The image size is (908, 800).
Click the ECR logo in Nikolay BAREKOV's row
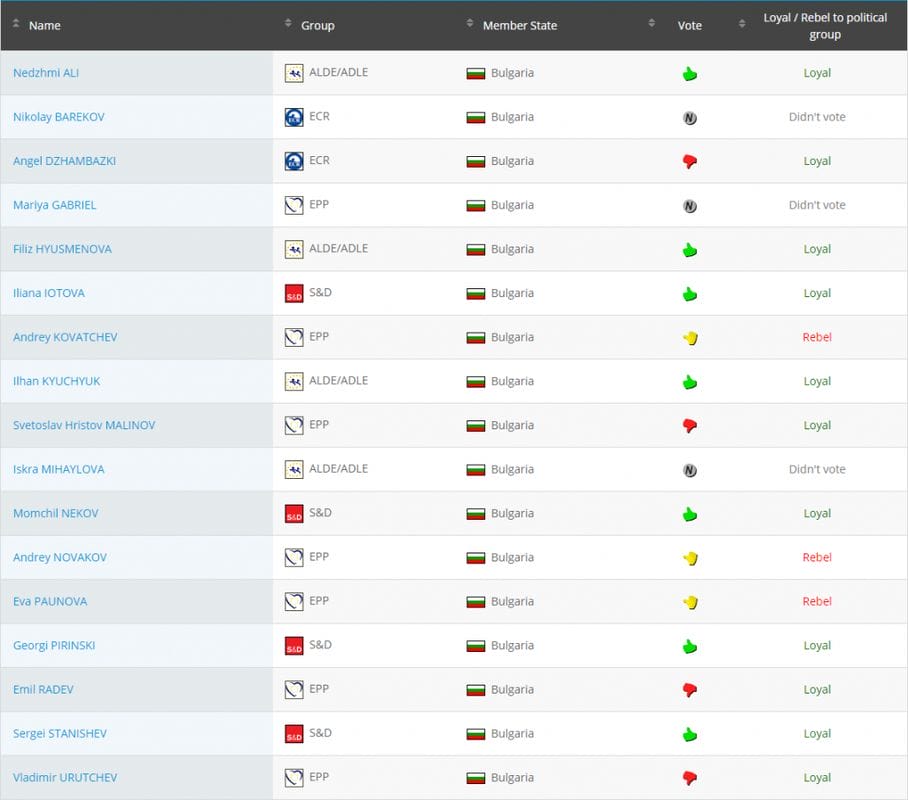294,117
